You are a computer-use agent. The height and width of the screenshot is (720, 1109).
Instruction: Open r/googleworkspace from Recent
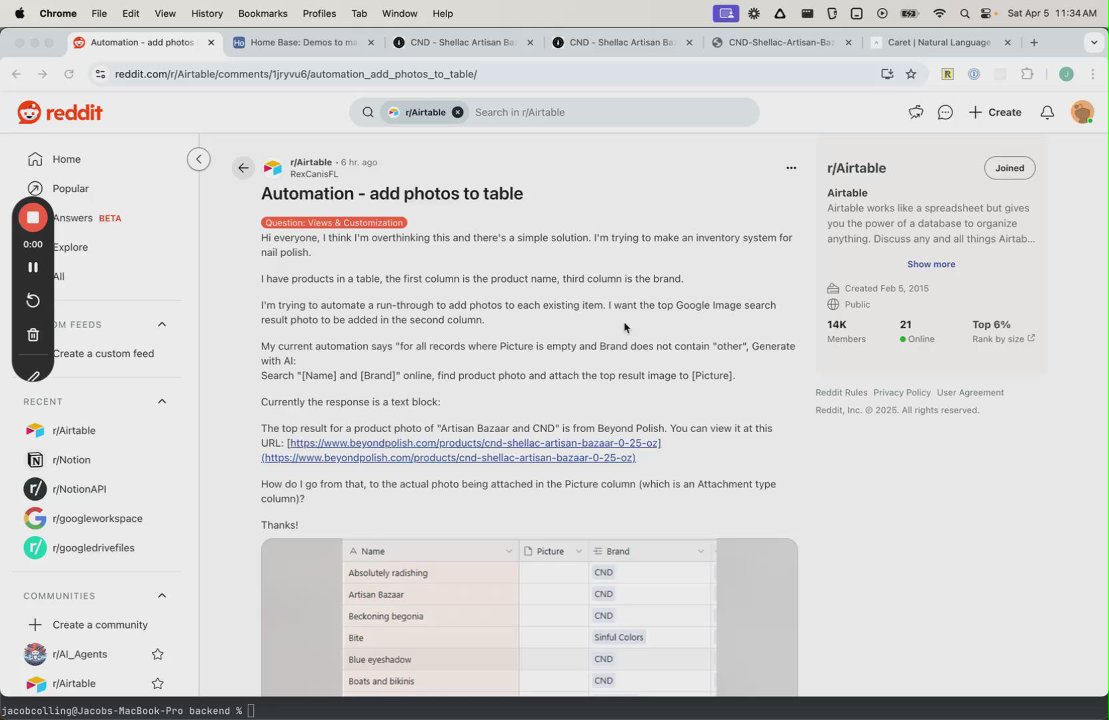(97, 518)
